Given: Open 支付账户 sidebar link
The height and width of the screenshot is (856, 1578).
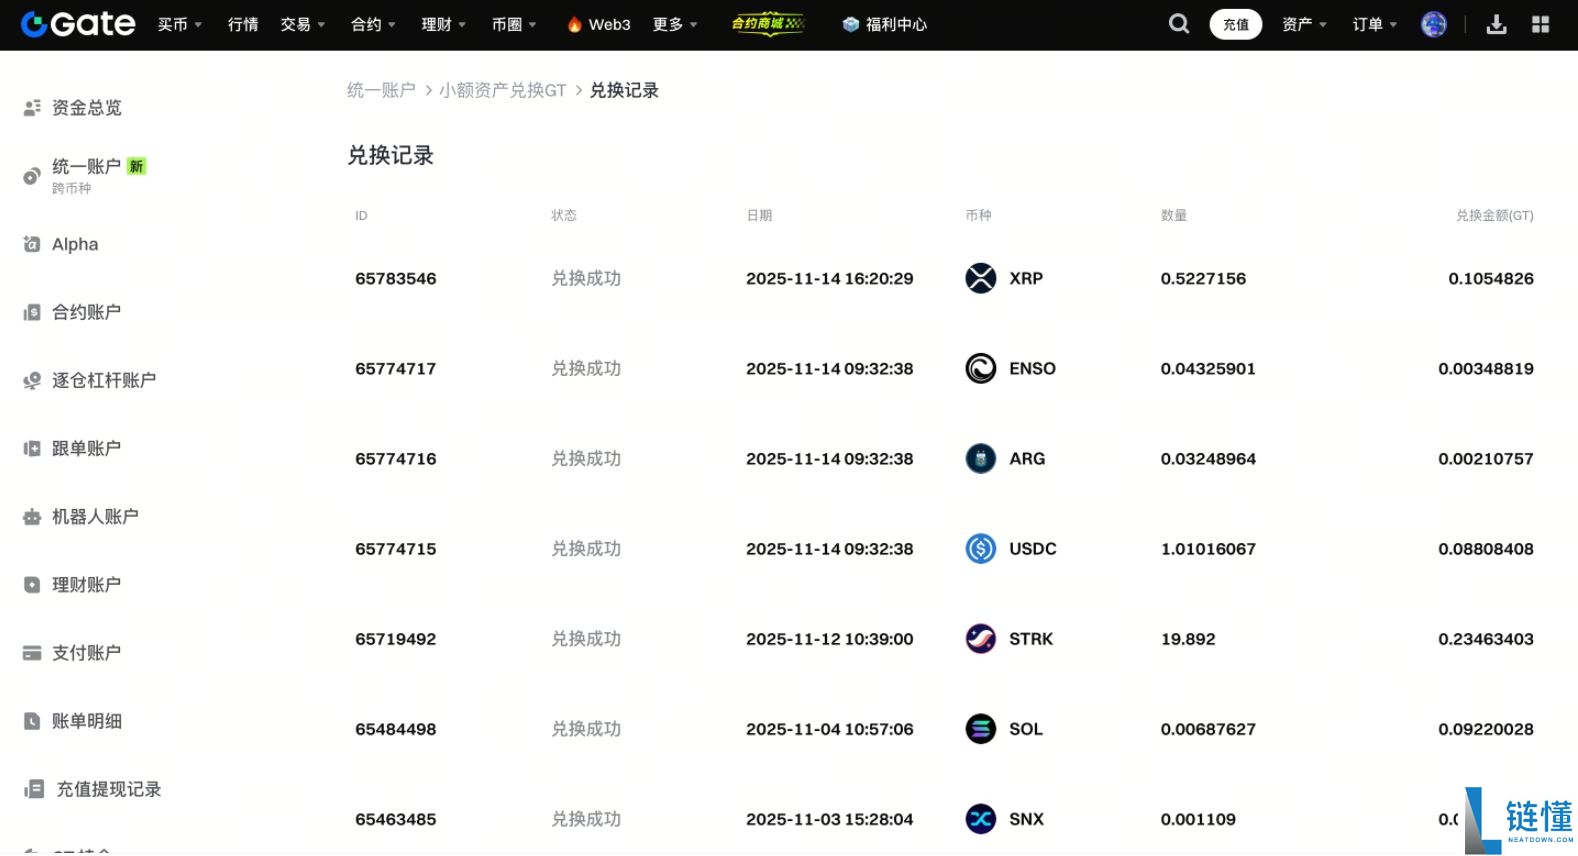Looking at the screenshot, I should point(87,652).
